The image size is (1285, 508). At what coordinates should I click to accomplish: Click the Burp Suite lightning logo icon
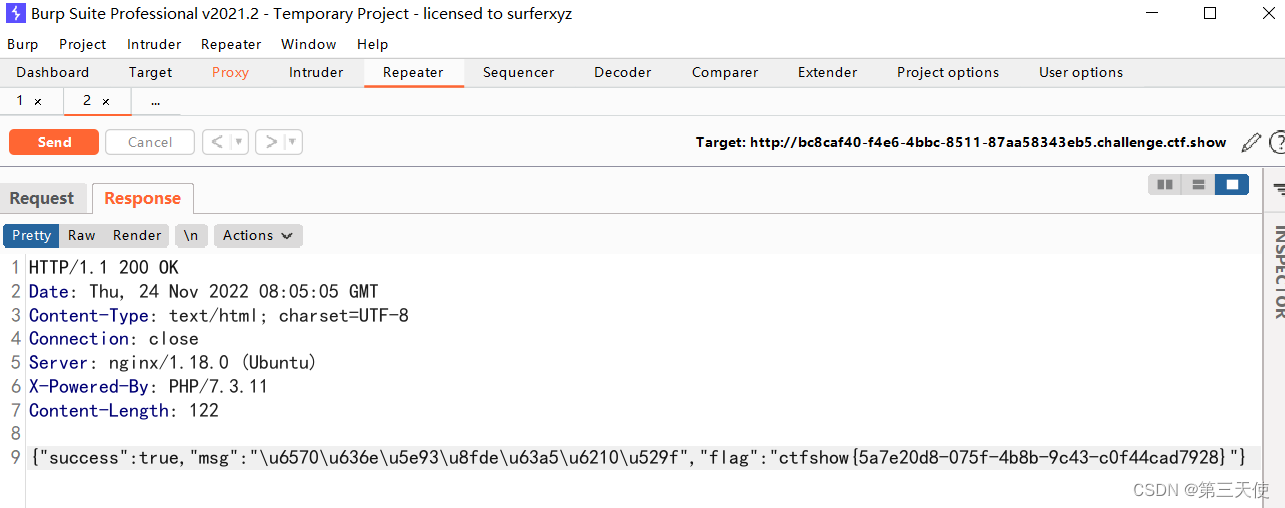(x=15, y=14)
